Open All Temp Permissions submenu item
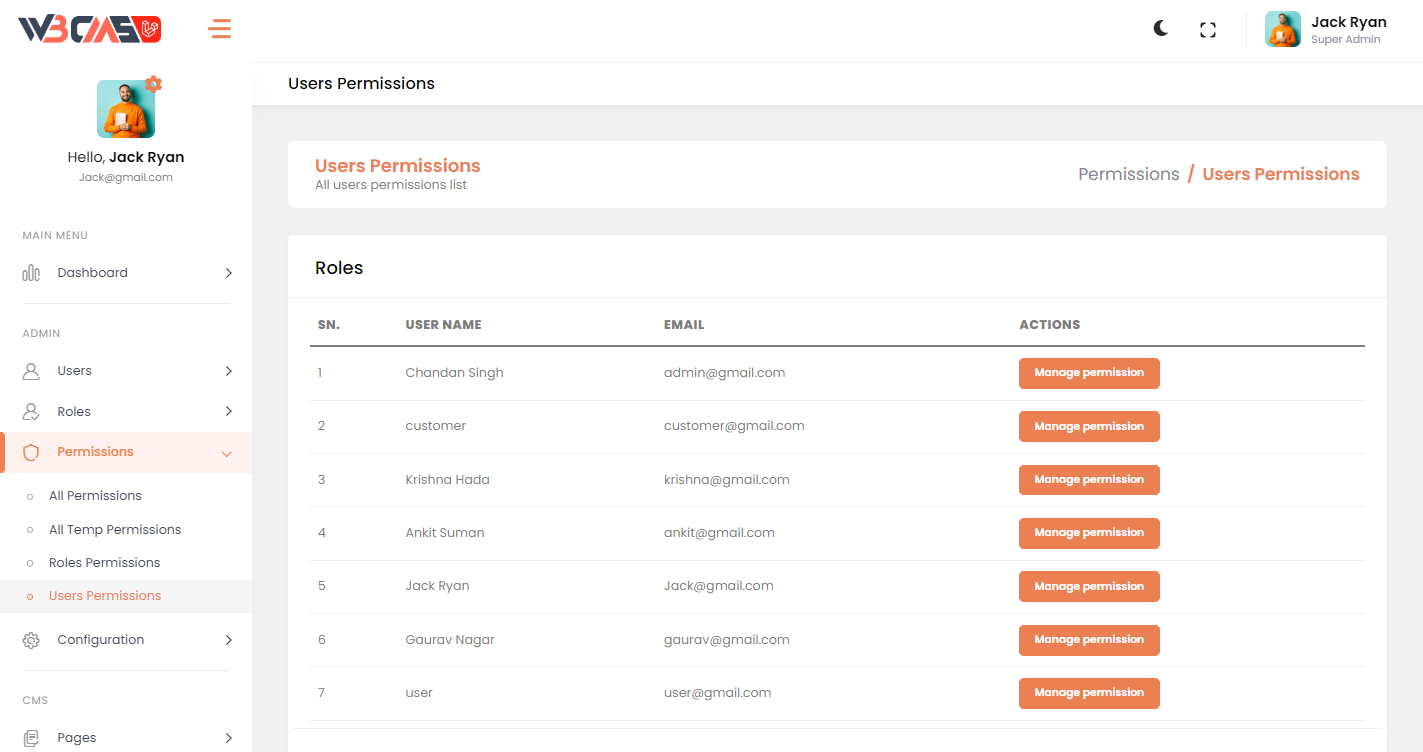The width and height of the screenshot is (1423, 752). (115, 530)
